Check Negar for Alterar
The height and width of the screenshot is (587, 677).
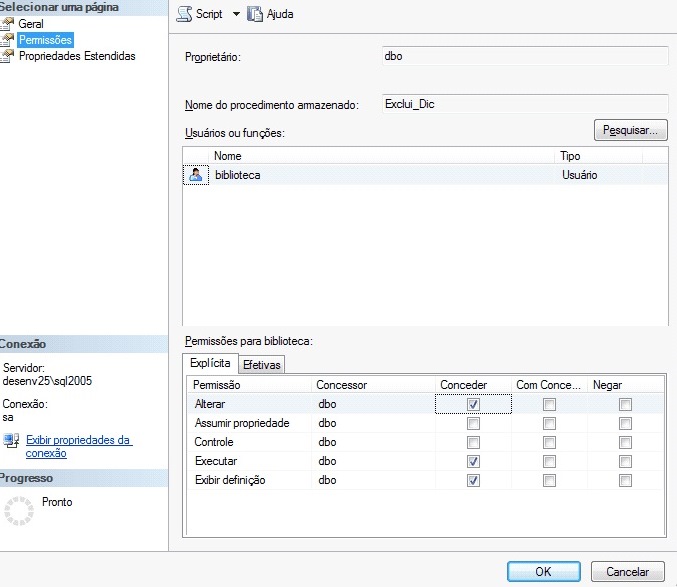(x=625, y=404)
